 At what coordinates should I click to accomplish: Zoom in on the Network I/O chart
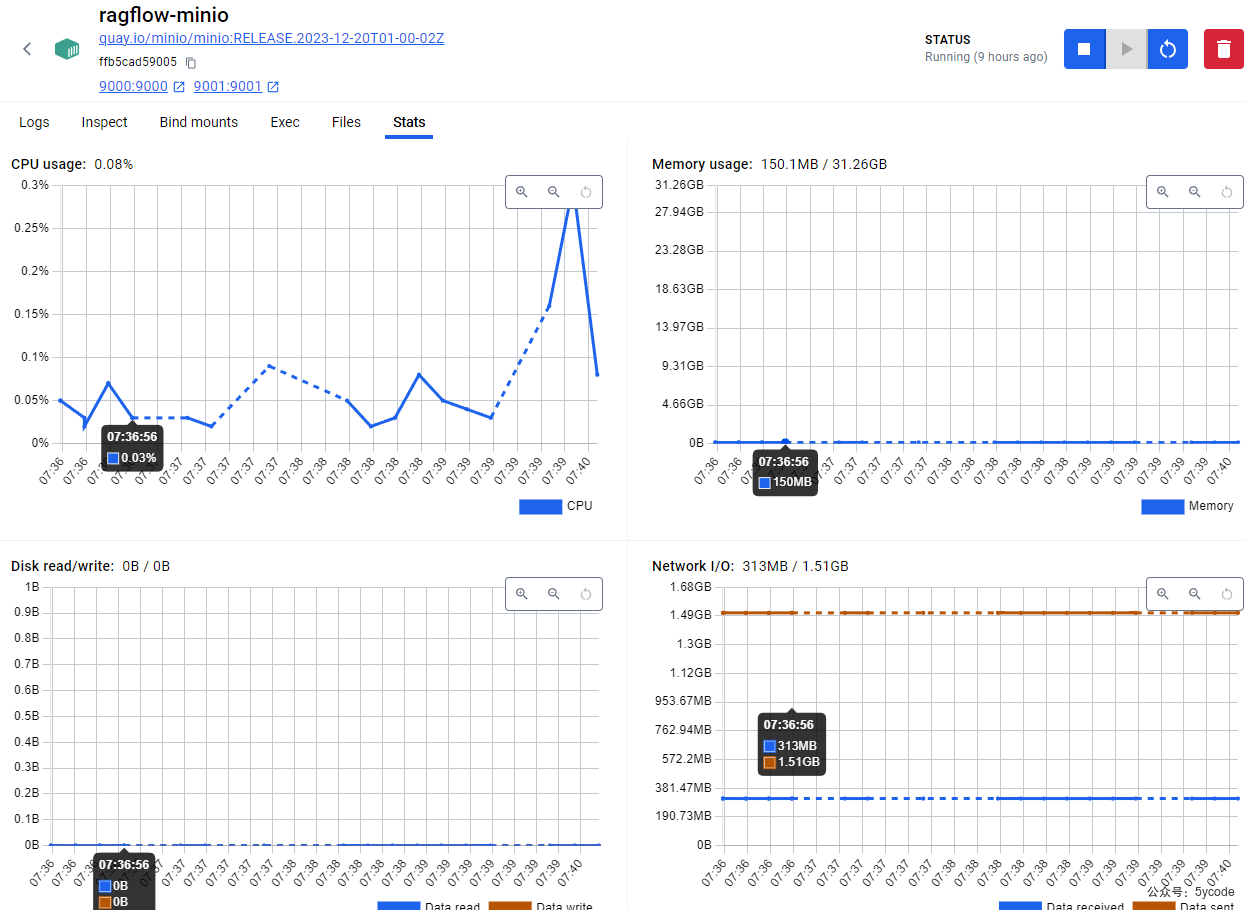coord(1163,594)
